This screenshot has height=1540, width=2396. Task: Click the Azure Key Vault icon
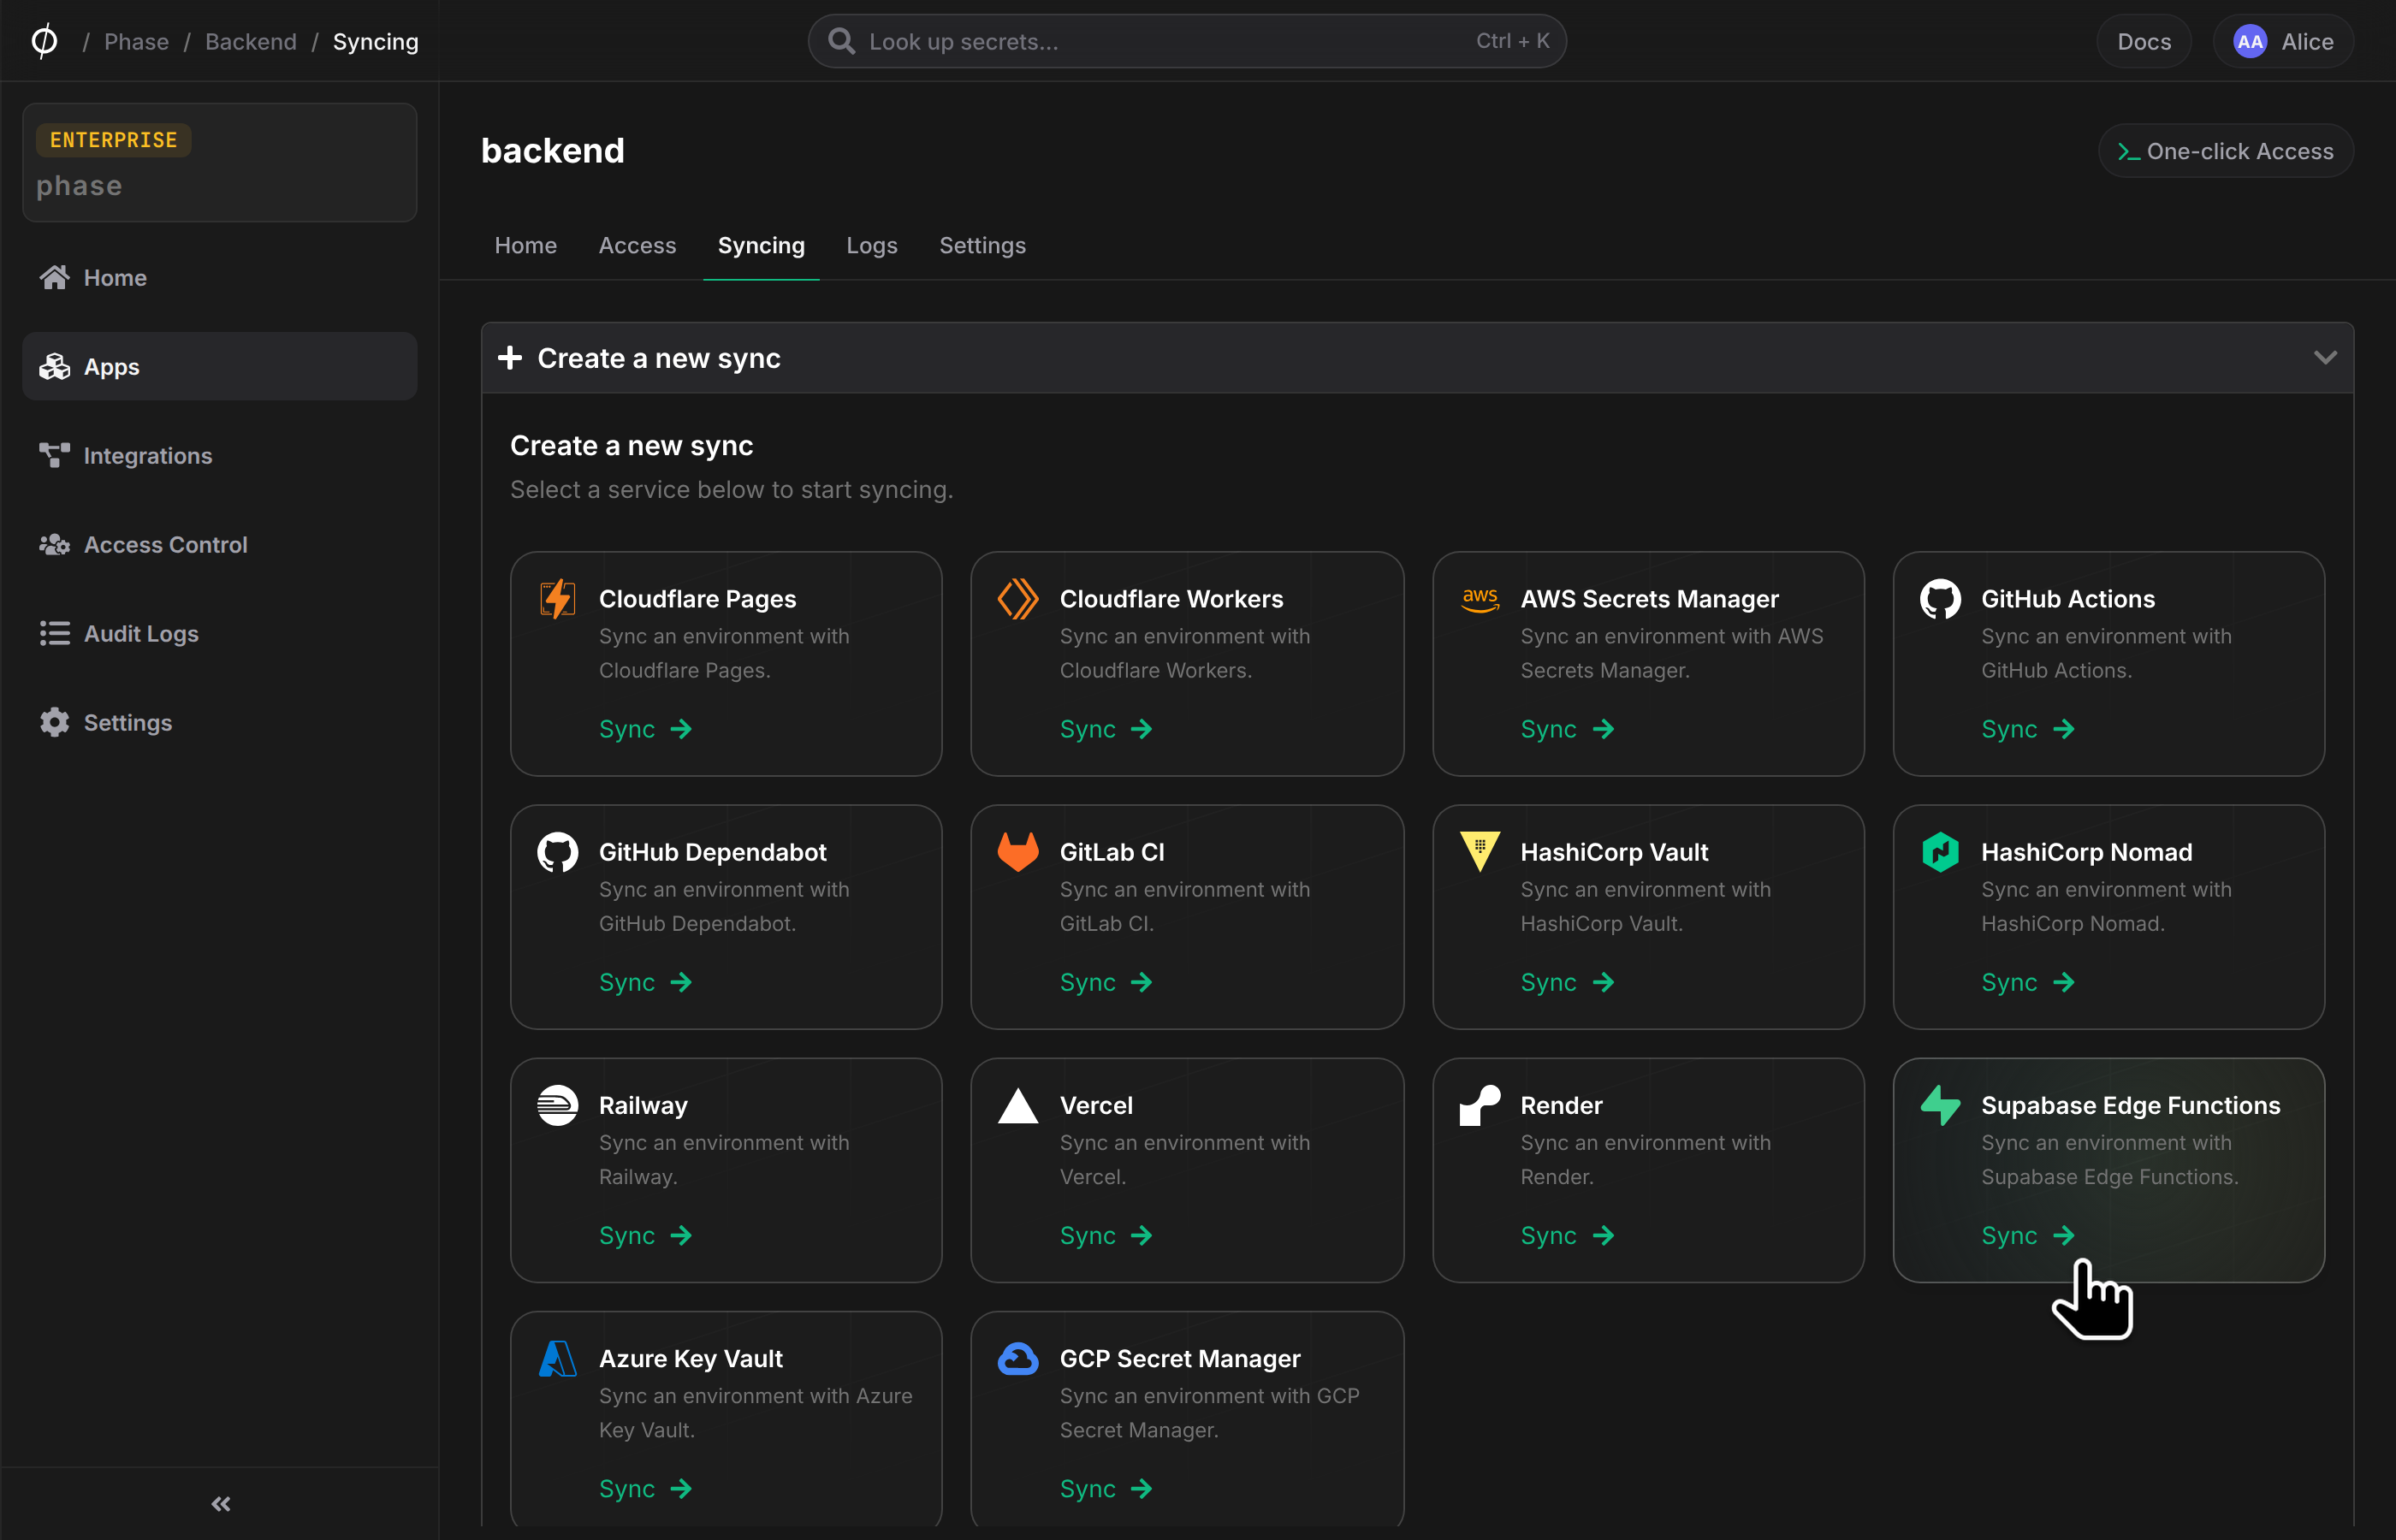tap(558, 1358)
